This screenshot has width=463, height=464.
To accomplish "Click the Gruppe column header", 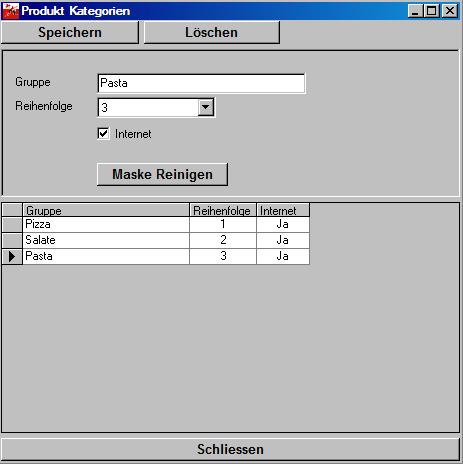I will [x=106, y=210].
